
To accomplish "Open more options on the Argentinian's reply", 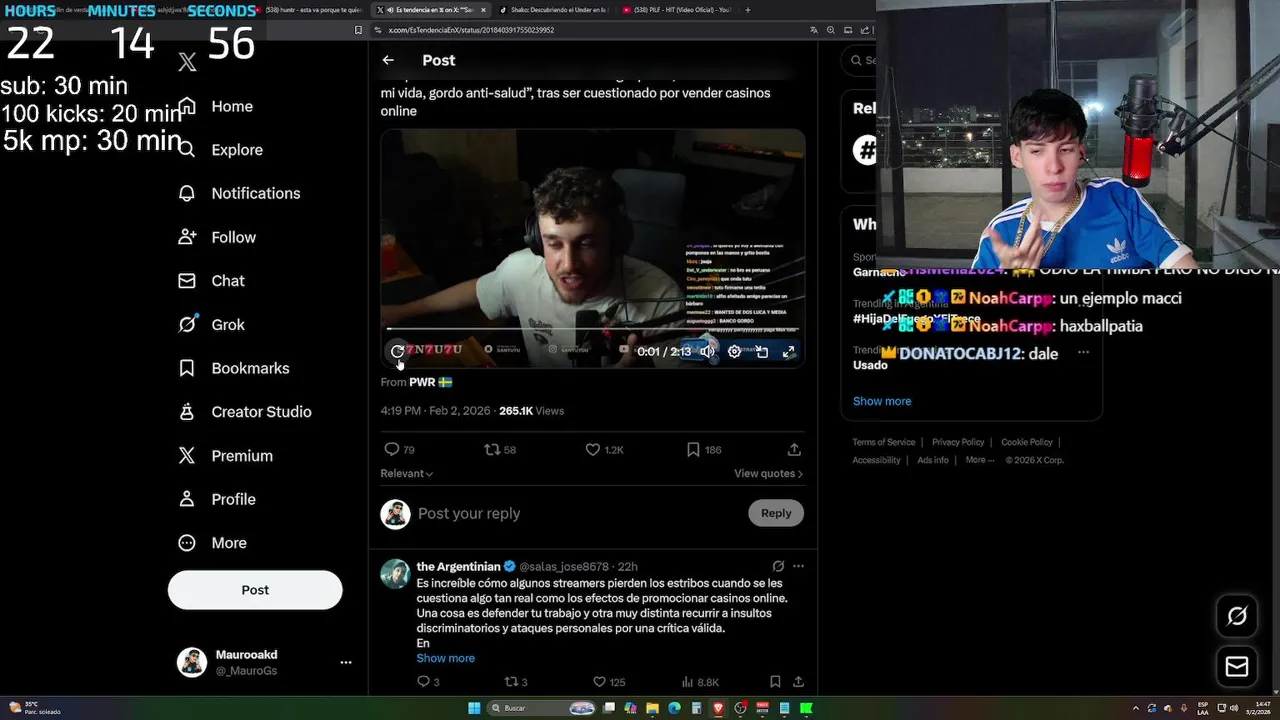I will pyautogui.click(x=798, y=566).
